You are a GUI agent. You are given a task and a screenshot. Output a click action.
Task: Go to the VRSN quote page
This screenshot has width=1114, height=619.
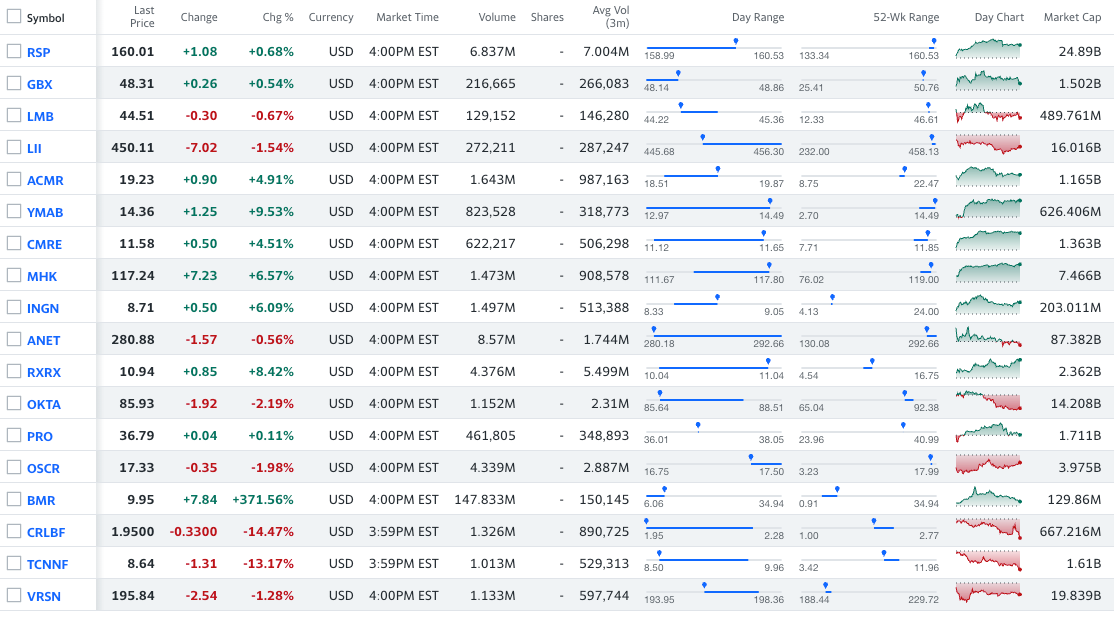(x=44, y=596)
